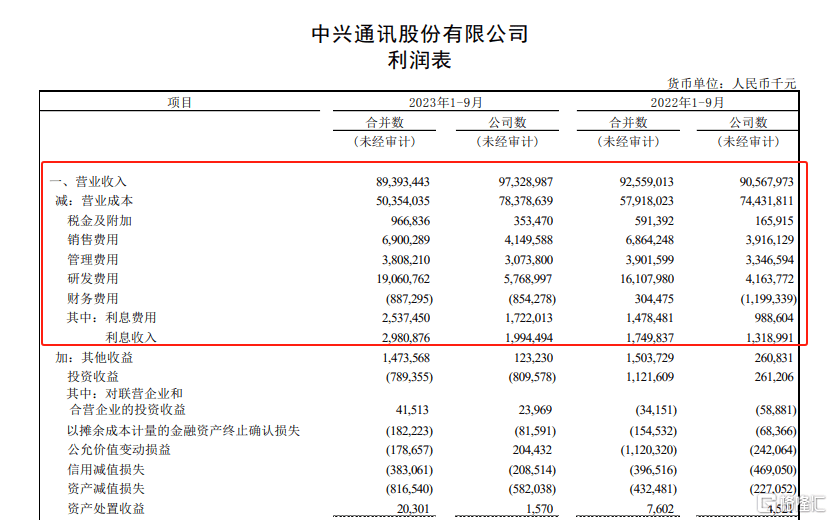This screenshot has height=520, width=832.
Task: Select the 货币单位:人民币千元 note
Action: 732,83
